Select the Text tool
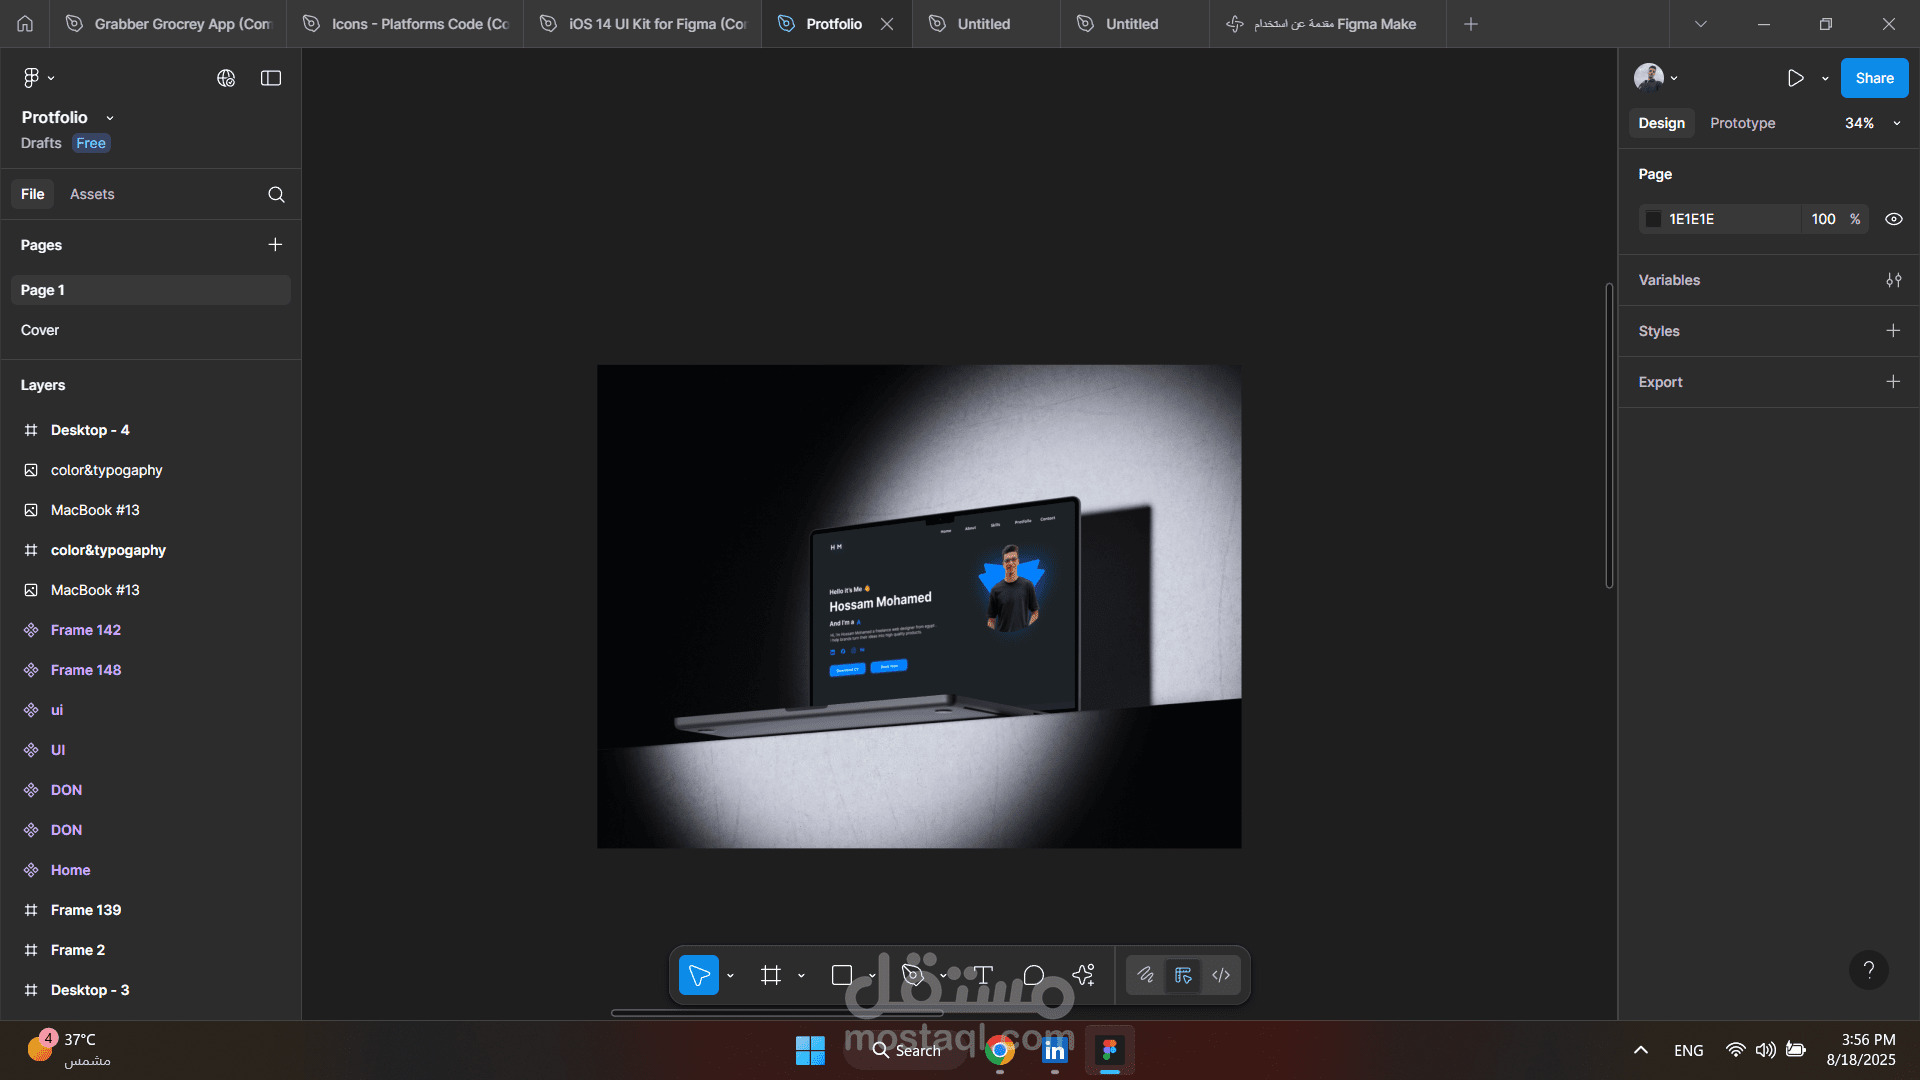The height and width of the screenshot is (1080, 1920). [983, 975]
